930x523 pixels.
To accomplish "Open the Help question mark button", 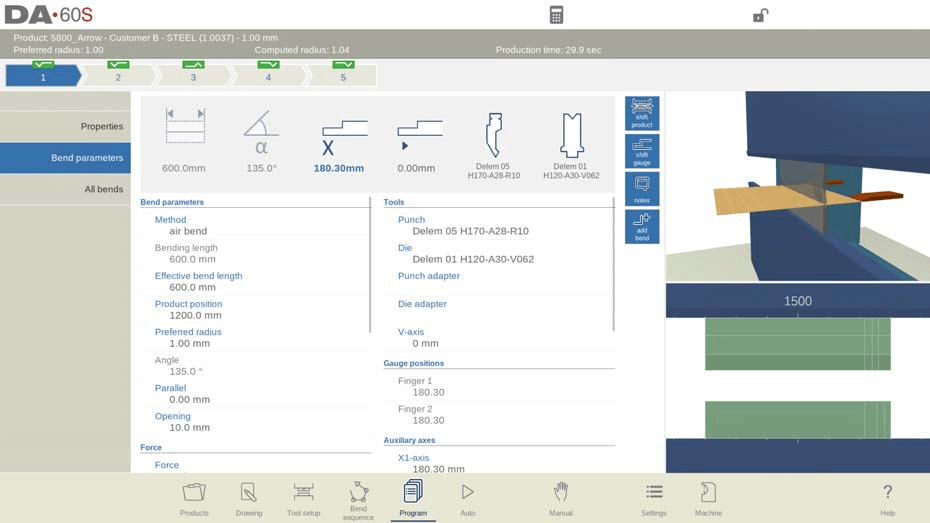I will tap(887, 499).
